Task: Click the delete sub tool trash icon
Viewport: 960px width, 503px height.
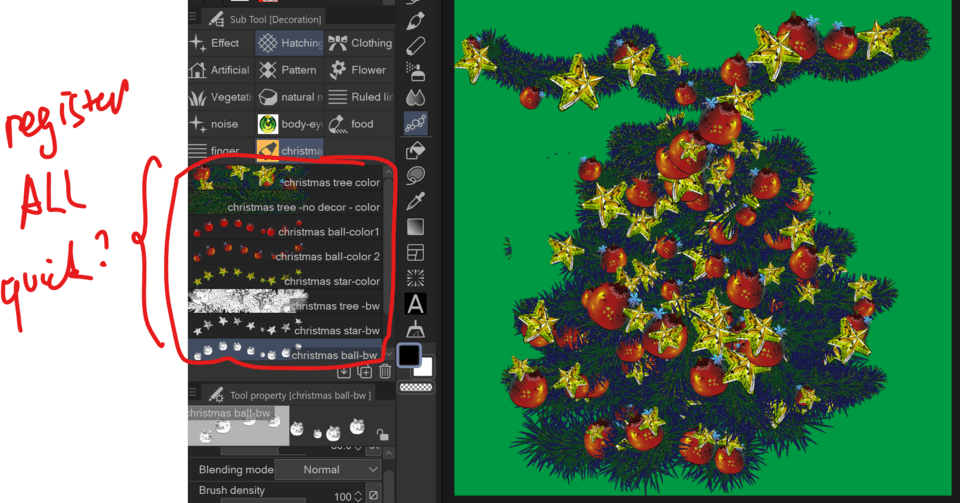Action: (x=385, y=371)
